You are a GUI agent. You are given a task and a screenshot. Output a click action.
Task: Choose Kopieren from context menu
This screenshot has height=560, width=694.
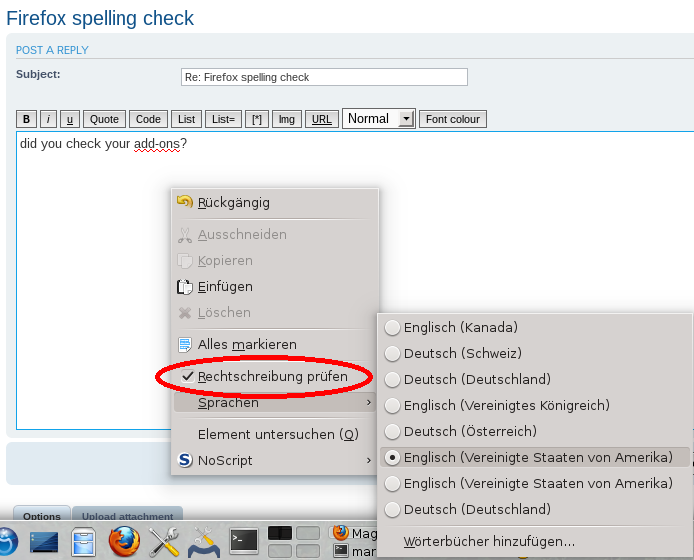pyautogui.click(x=275, y=261)
